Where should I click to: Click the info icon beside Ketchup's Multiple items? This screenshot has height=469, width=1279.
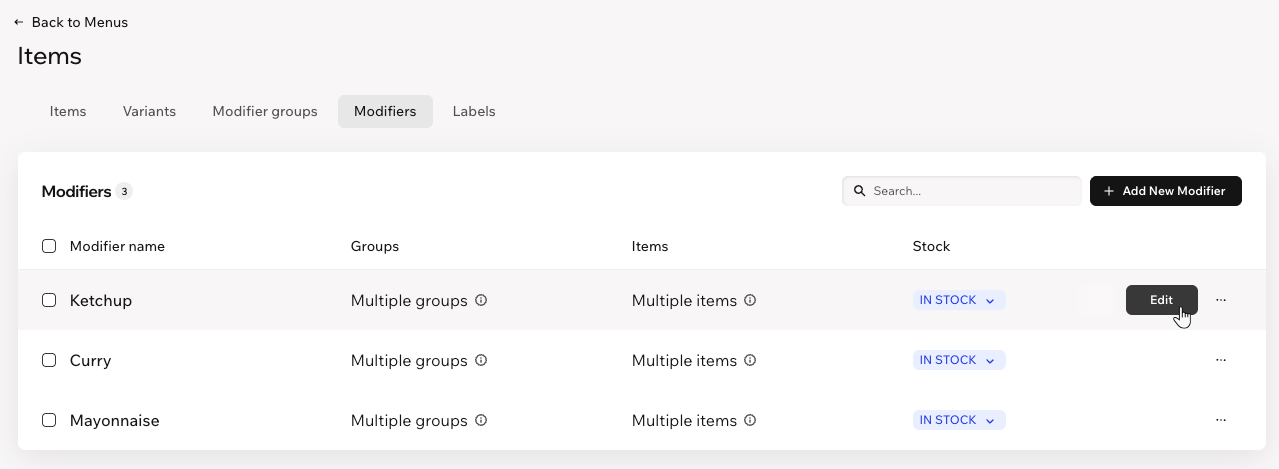click(x=750, y=300)
